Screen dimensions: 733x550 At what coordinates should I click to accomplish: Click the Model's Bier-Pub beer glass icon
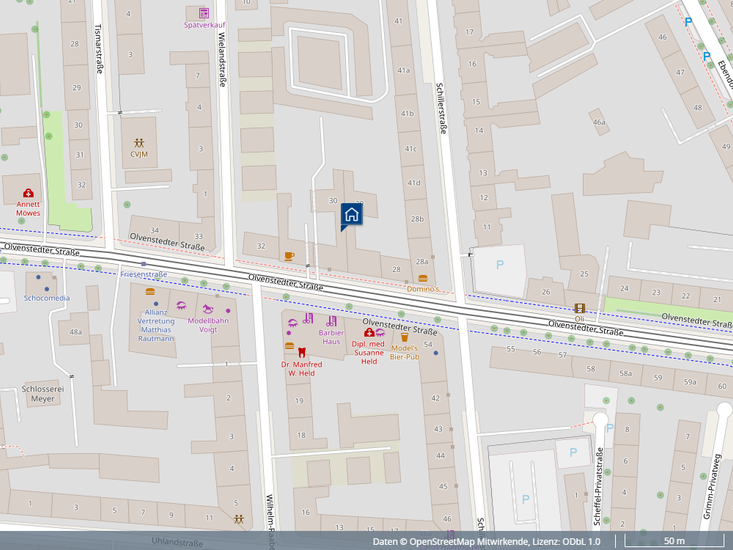[x=405, y=338]
